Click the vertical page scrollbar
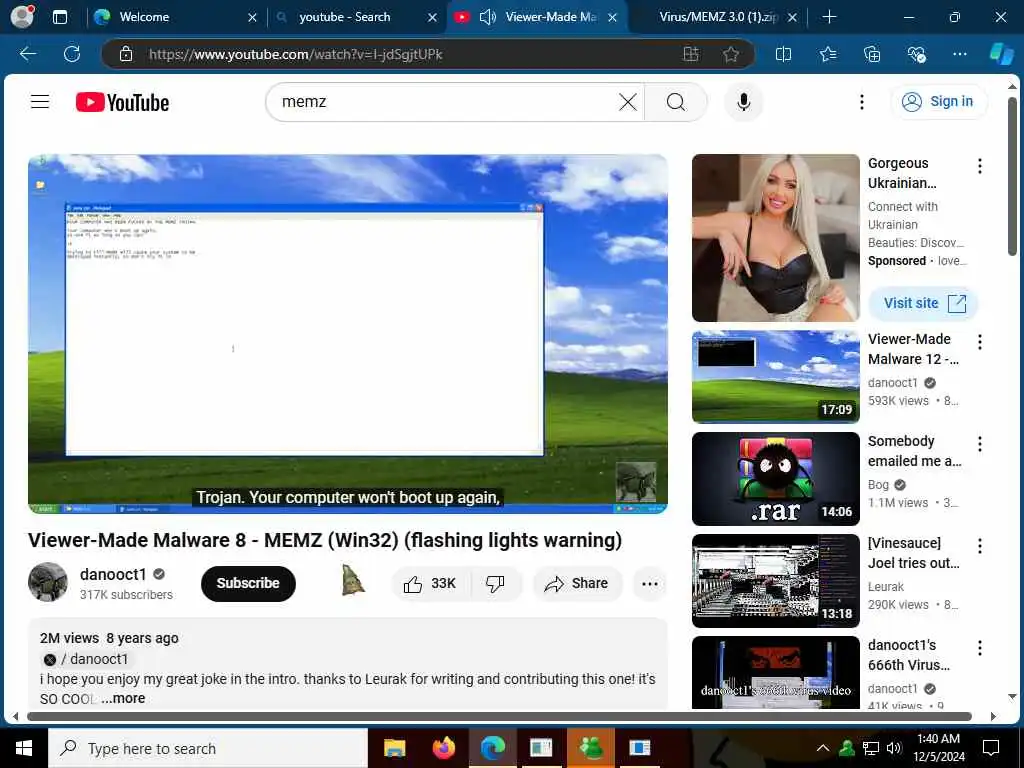 (x=1012, y=176)
